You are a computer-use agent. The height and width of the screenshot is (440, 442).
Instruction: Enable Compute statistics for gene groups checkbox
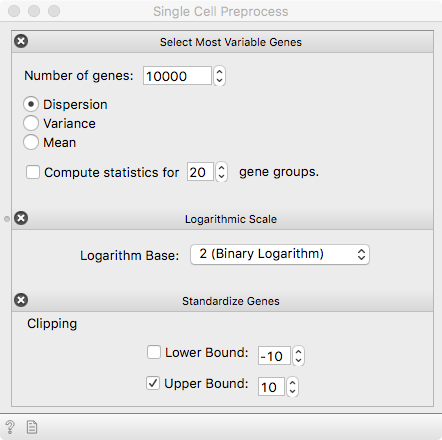[x=33, y=172]
